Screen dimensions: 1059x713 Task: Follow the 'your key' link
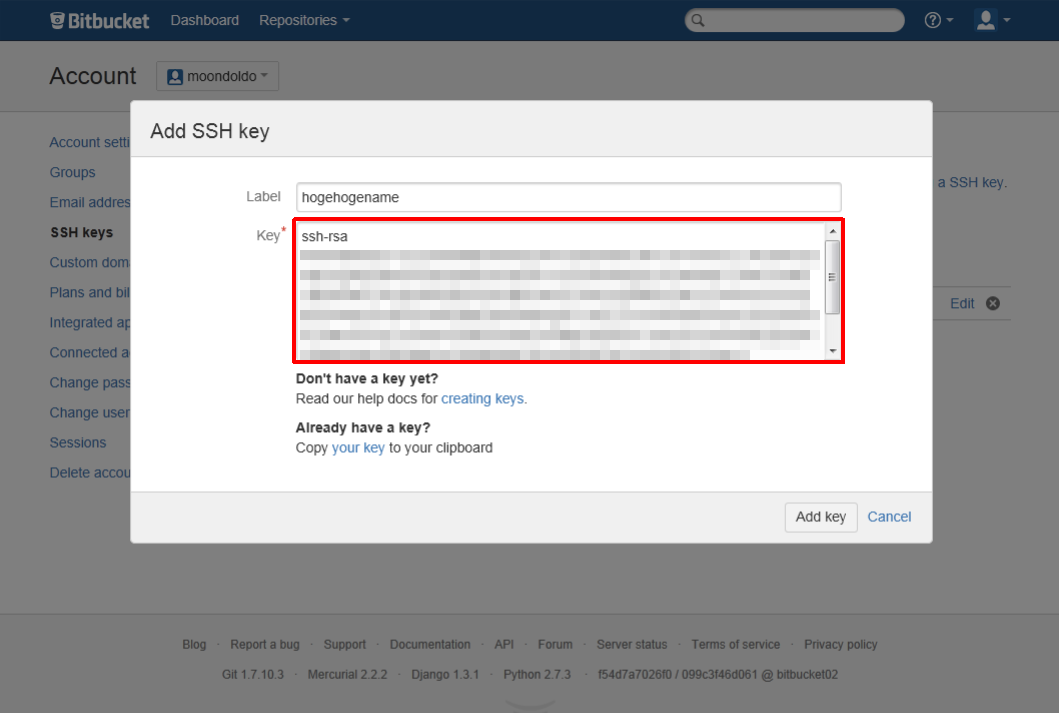[x=358, y=448]
